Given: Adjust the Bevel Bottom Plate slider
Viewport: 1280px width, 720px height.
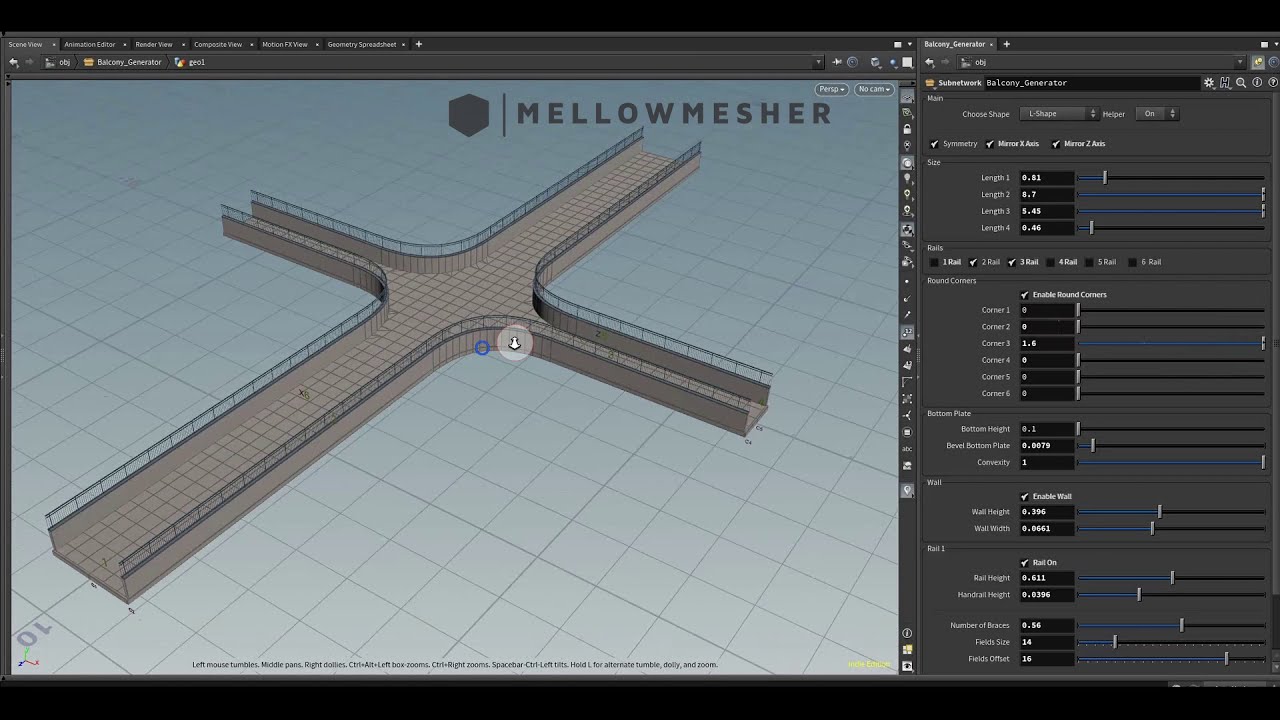Looking at the screenshot, I should (1171, 446).
